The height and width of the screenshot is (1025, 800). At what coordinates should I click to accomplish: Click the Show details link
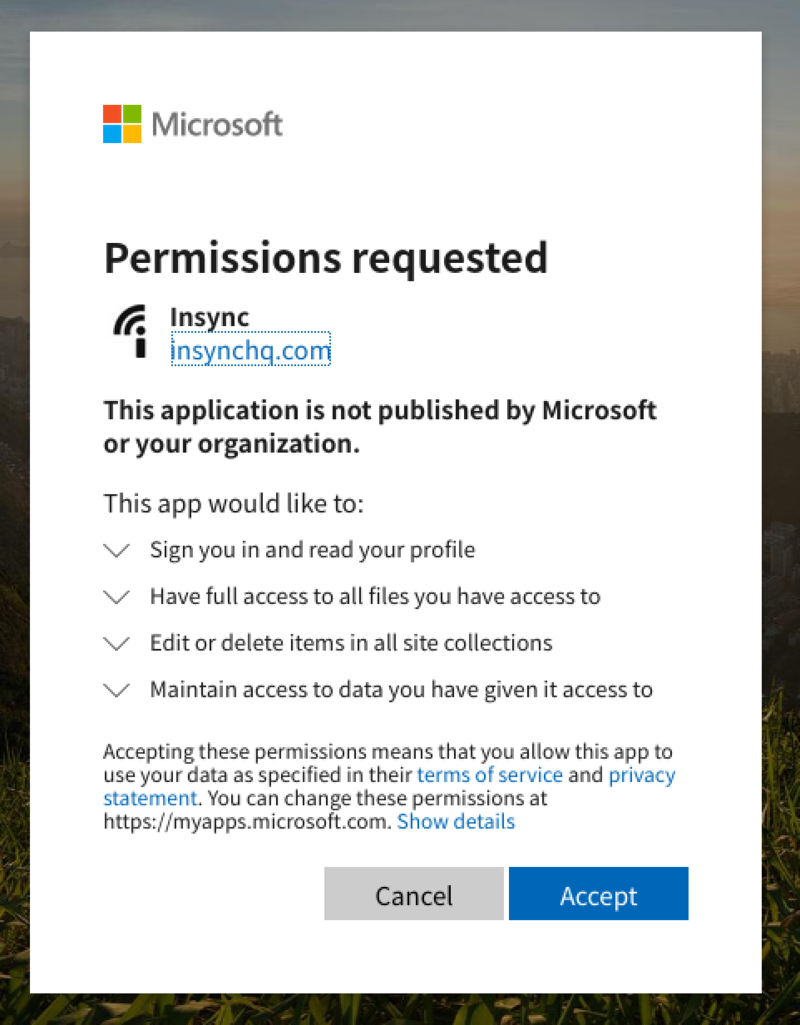click(x=456, y=822)
